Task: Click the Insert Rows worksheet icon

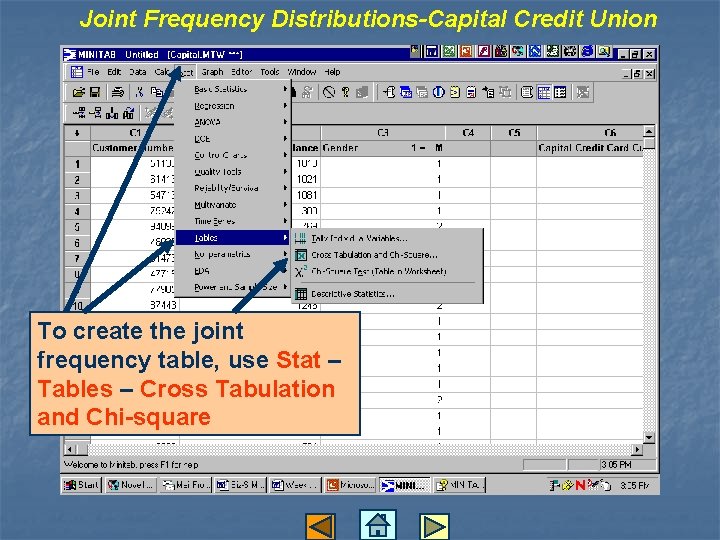Action: click(96, 112)
